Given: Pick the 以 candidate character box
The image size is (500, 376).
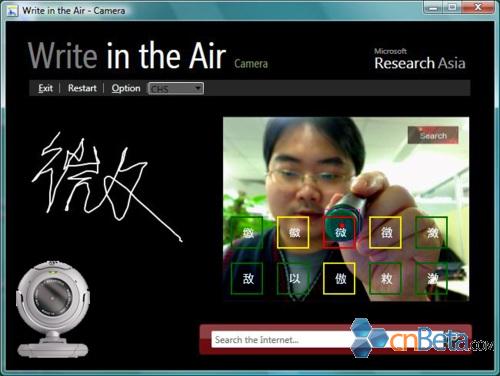Looking at the screenshot, I should 293,278.
